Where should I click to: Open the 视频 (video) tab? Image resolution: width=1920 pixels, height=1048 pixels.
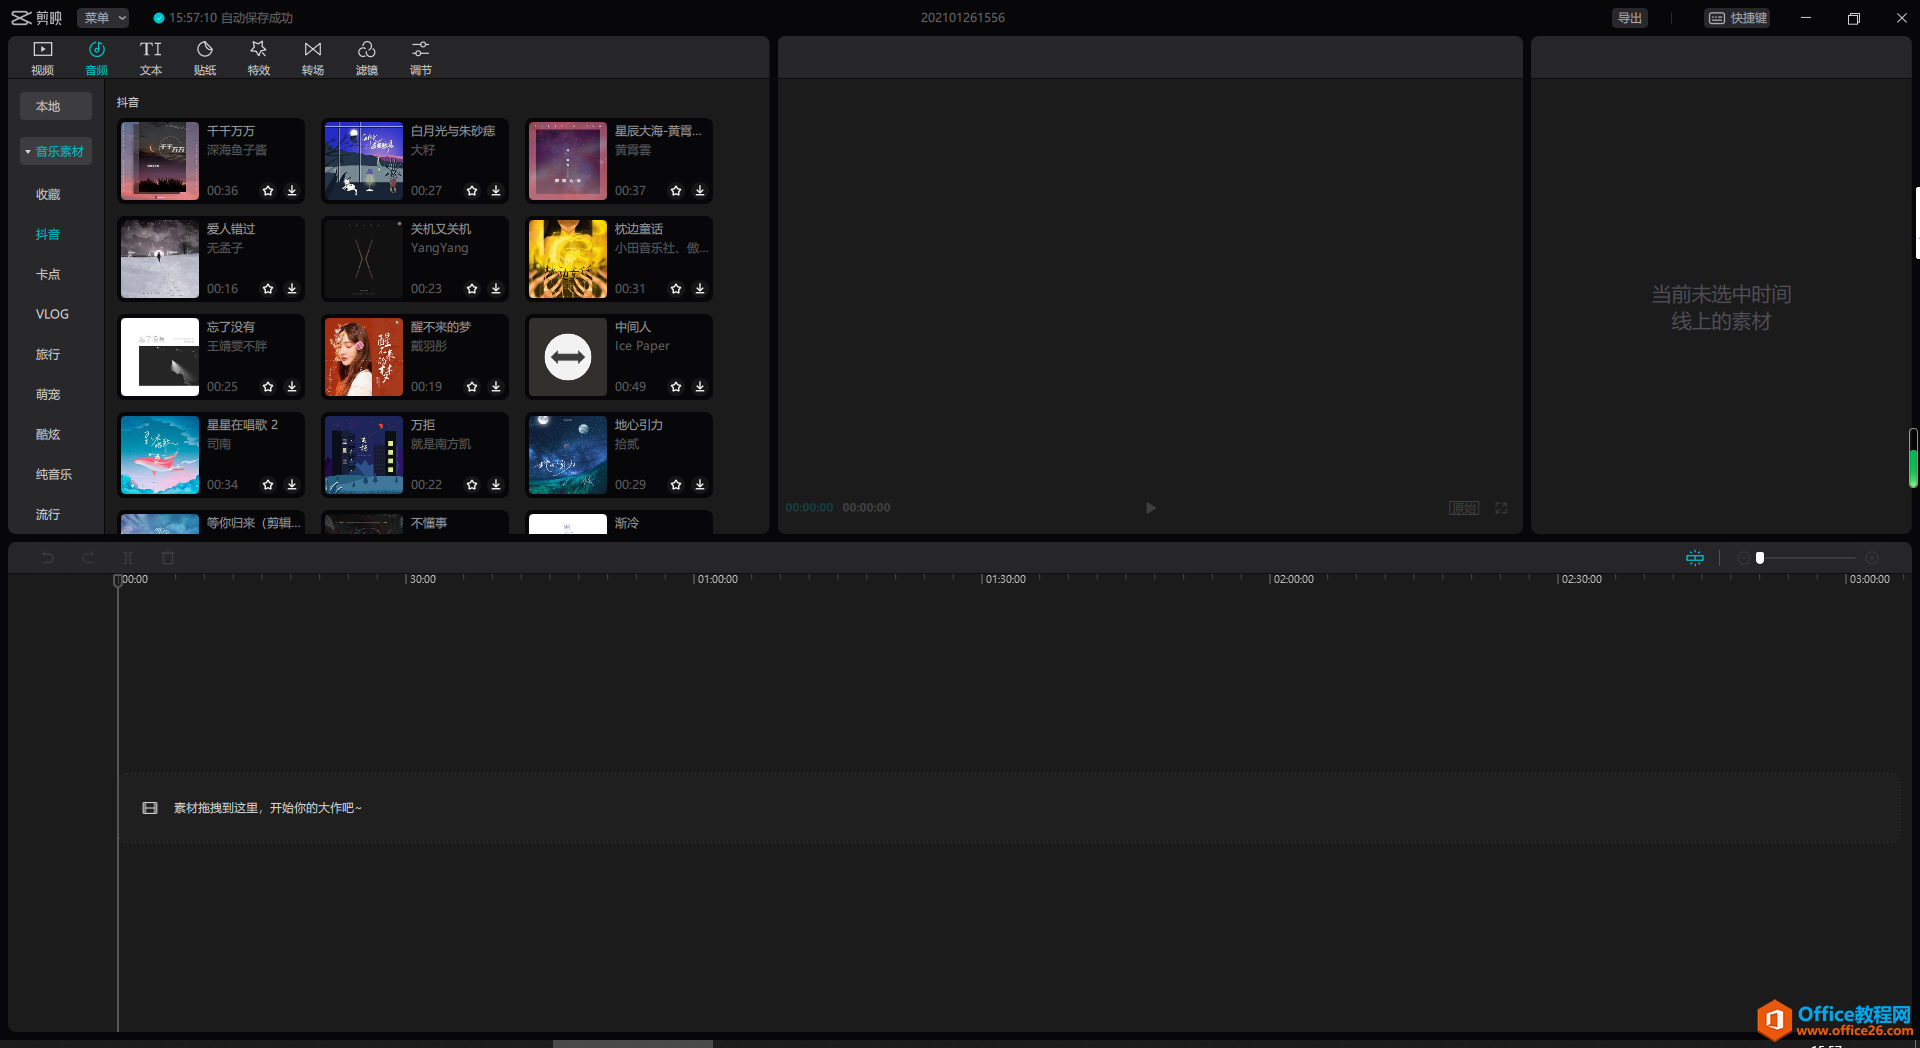[42, 58]
